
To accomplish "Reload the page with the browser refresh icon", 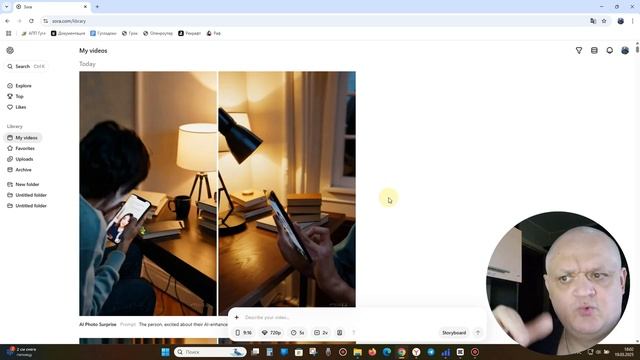I will coord(31,21).
